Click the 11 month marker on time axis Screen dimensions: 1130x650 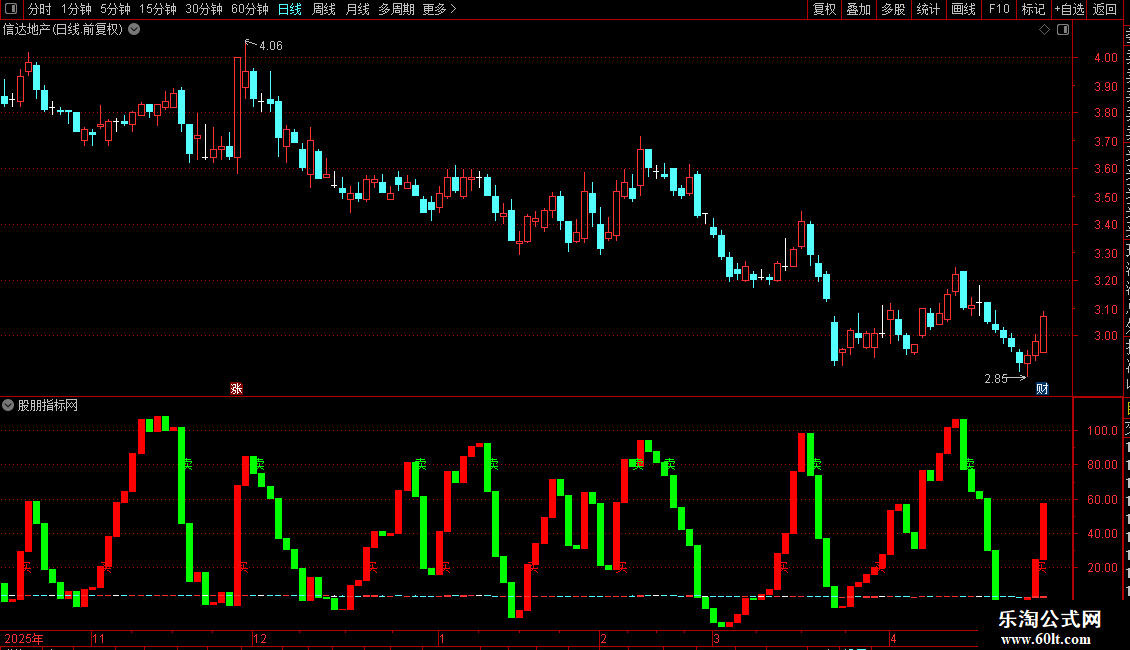(99, 638)
